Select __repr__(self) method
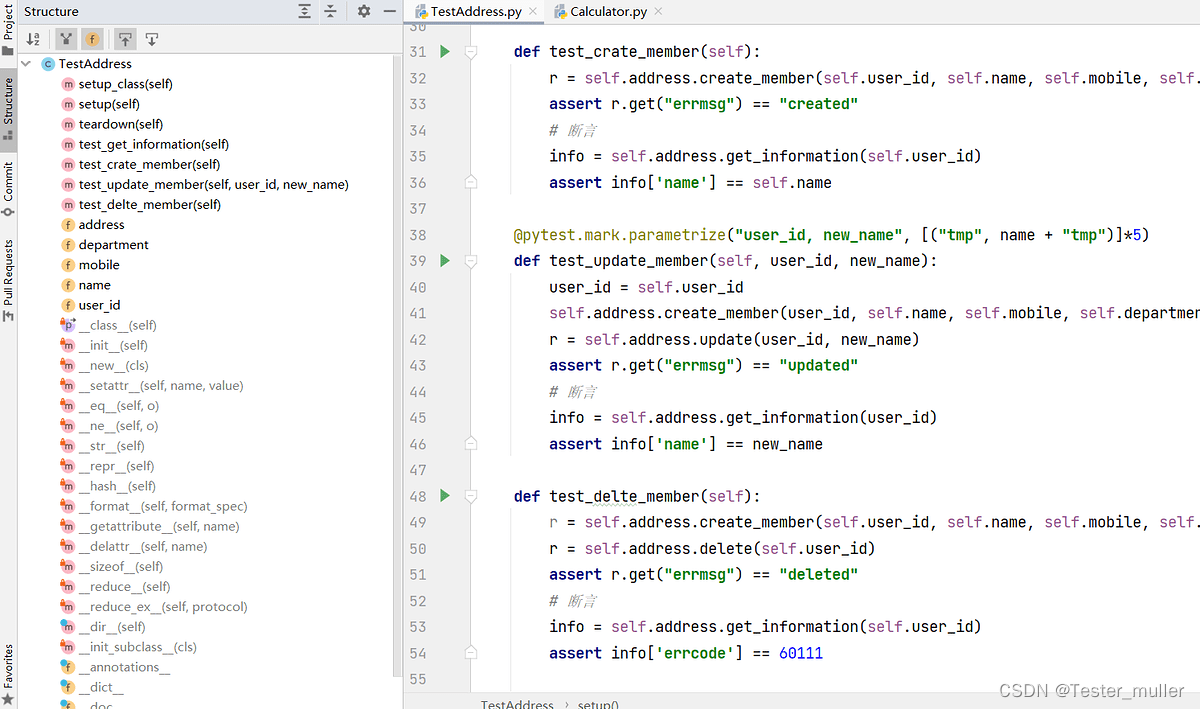 coord(116,465)
